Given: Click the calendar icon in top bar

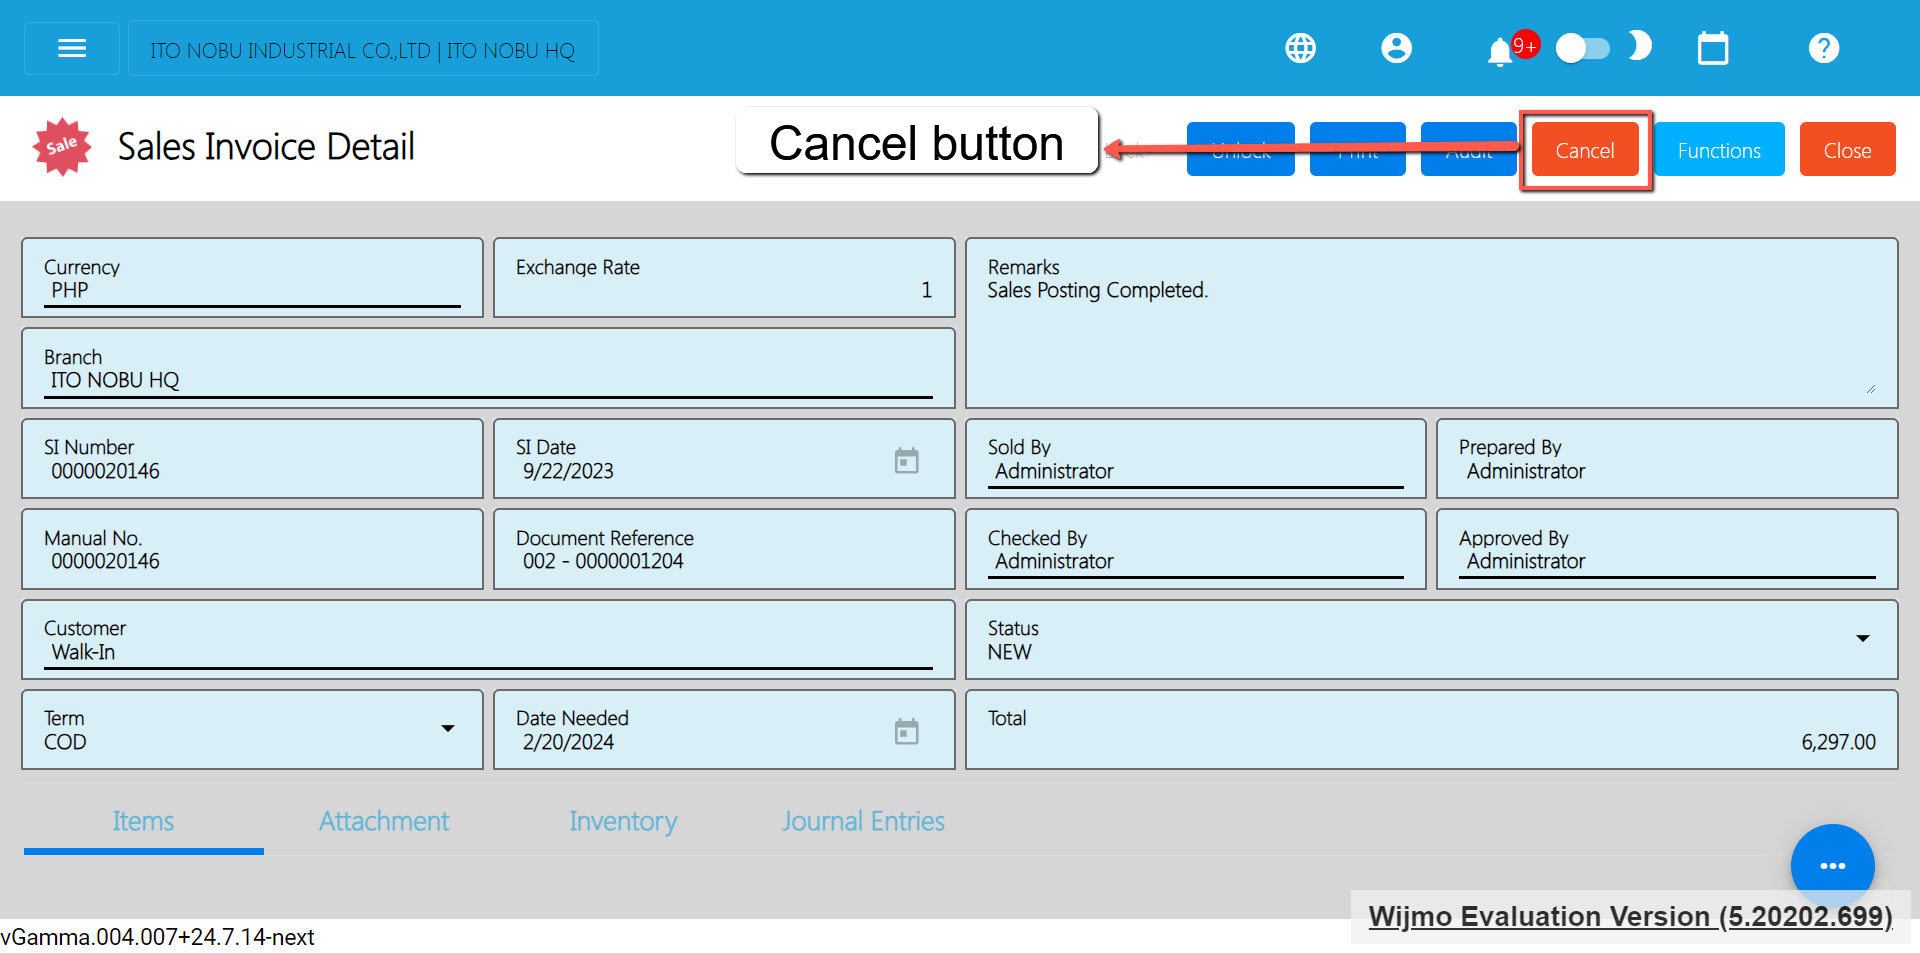Looking at the screenshot, I should [x=1712, y=48].
